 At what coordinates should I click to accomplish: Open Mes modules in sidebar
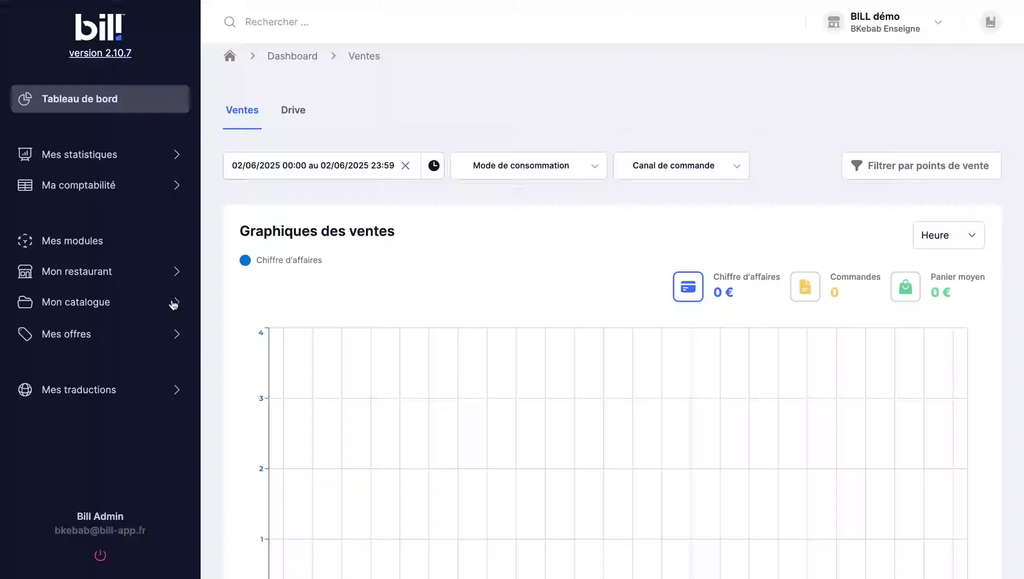coord(72,241)
